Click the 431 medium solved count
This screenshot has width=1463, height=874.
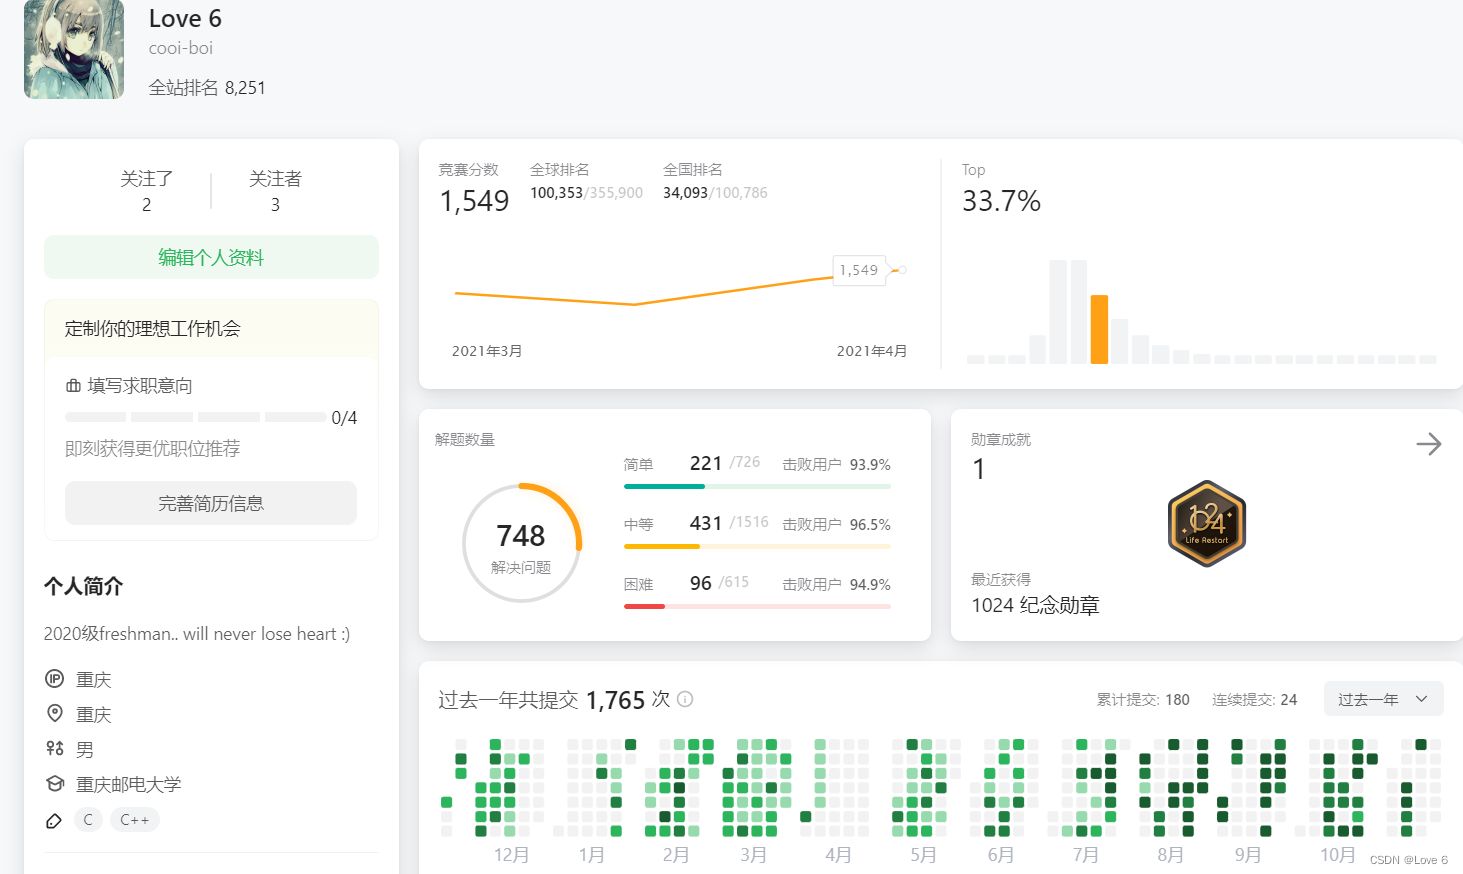(706, 523)
